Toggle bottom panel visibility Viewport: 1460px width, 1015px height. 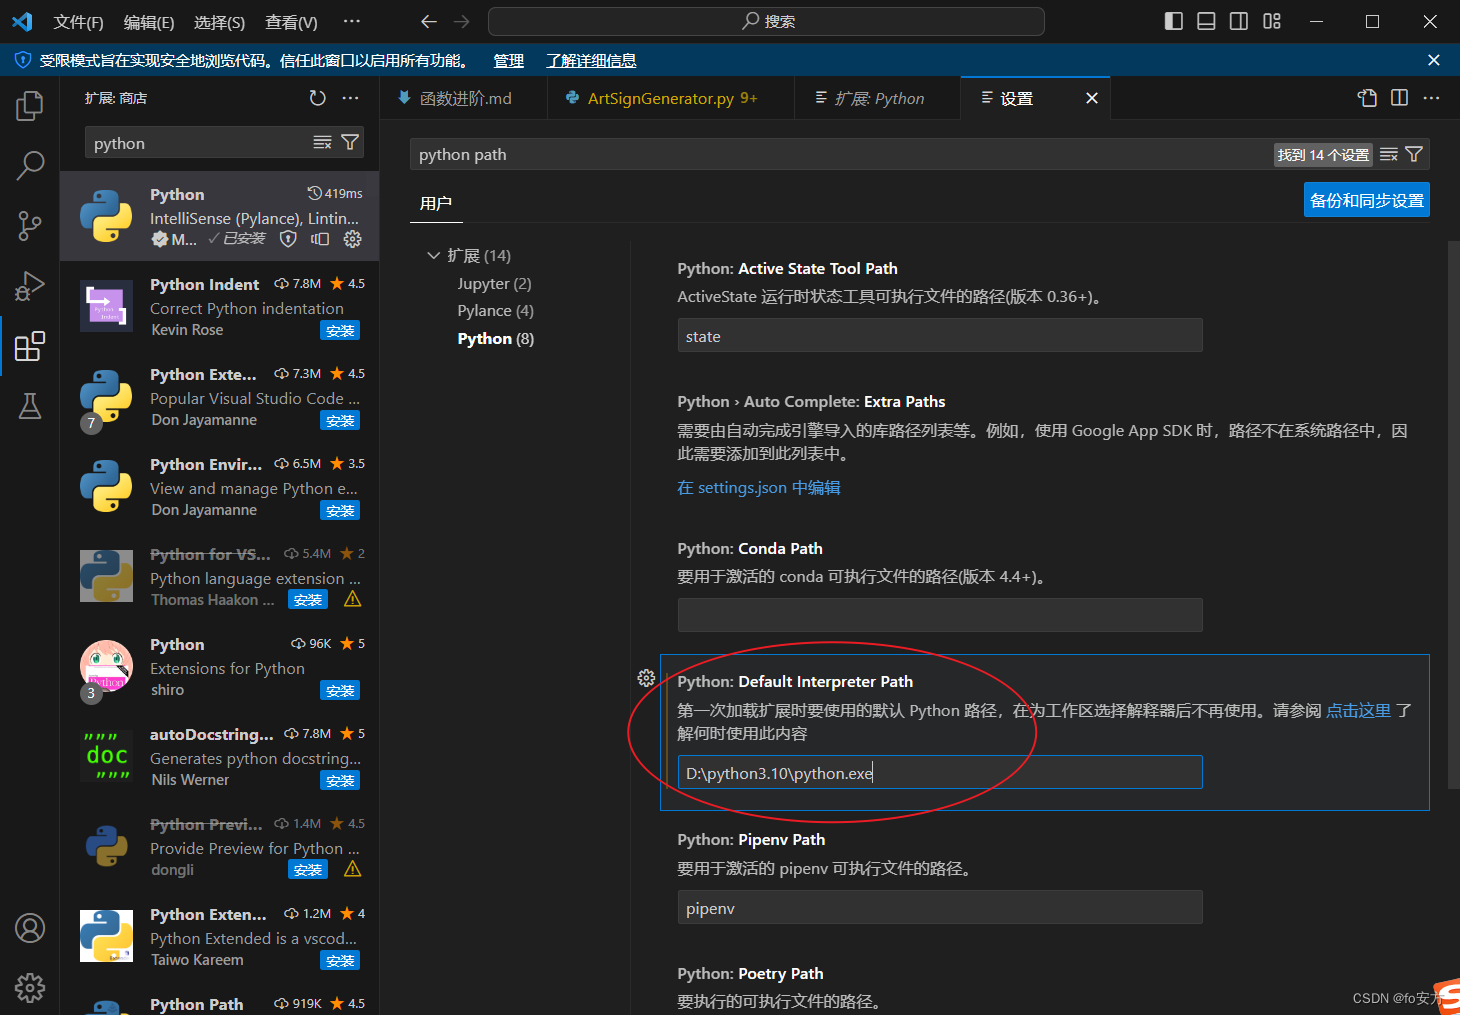point(1207,21)
